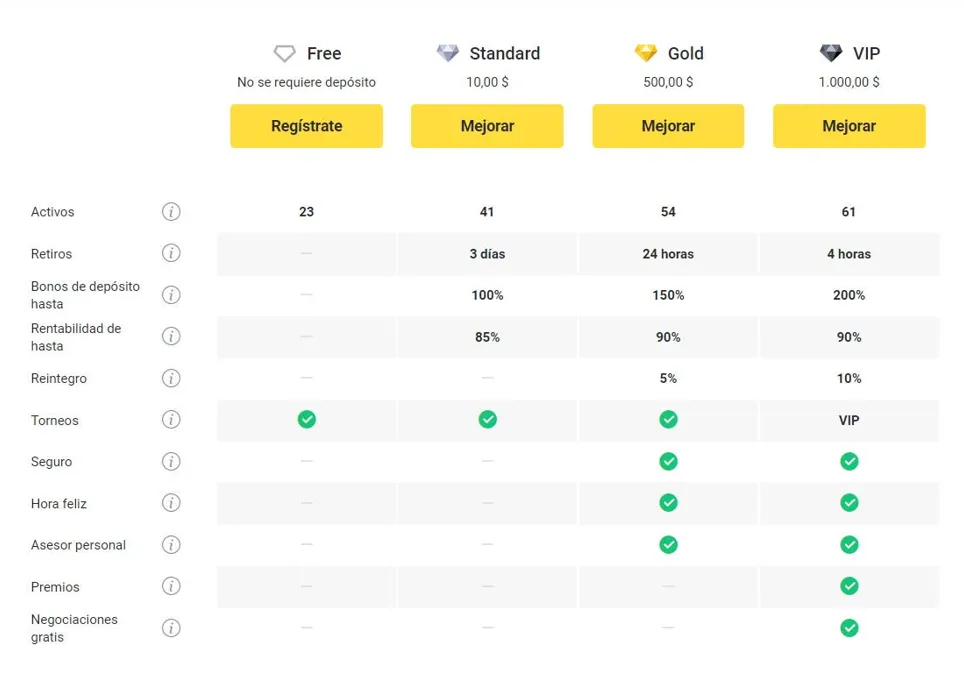Click the info icon next to Seguro

click(171, 461)
